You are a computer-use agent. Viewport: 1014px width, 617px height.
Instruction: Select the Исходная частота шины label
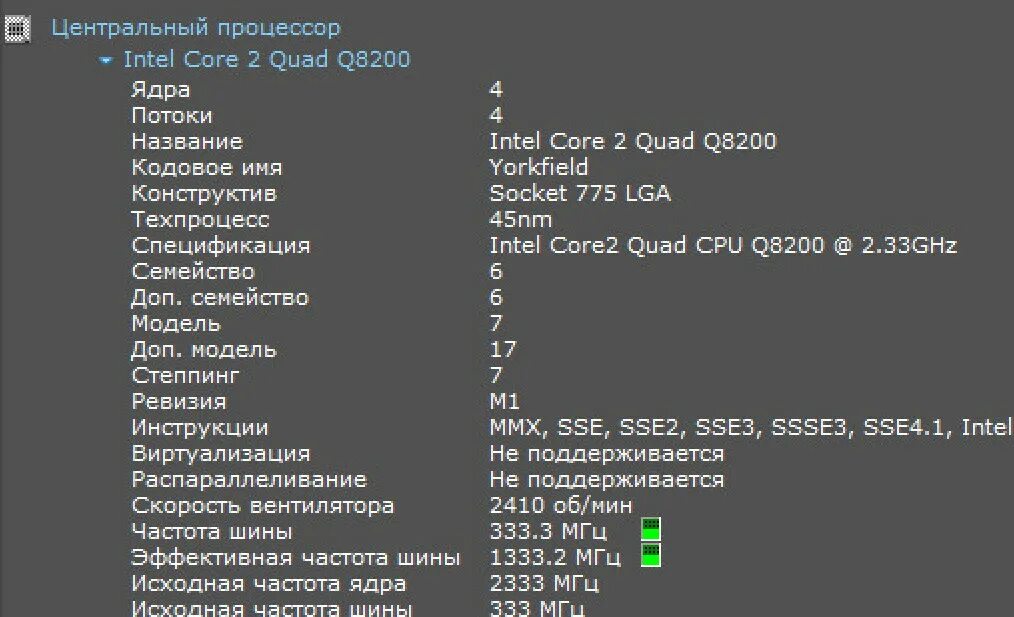pos(271,608)
